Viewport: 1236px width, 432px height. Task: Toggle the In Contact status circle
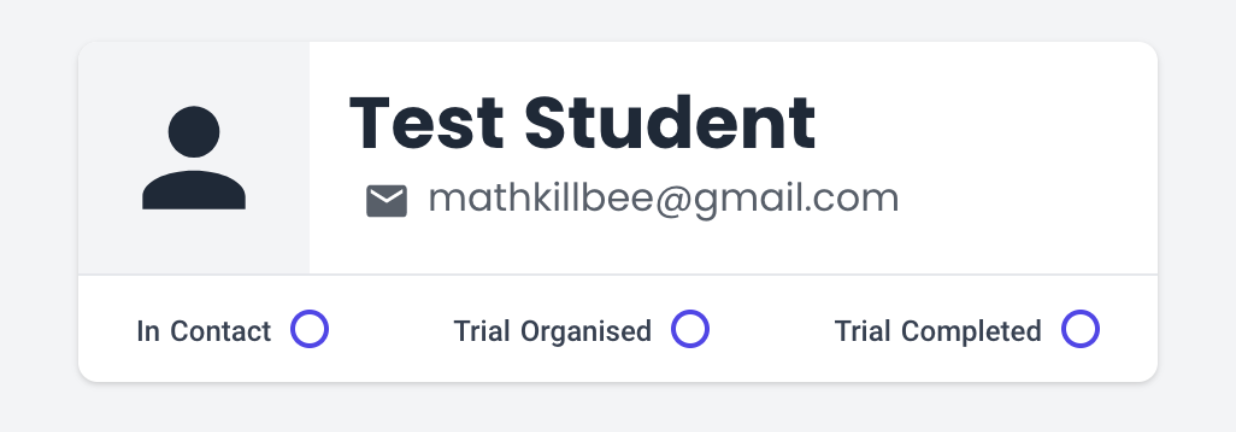tap(310, 329)
